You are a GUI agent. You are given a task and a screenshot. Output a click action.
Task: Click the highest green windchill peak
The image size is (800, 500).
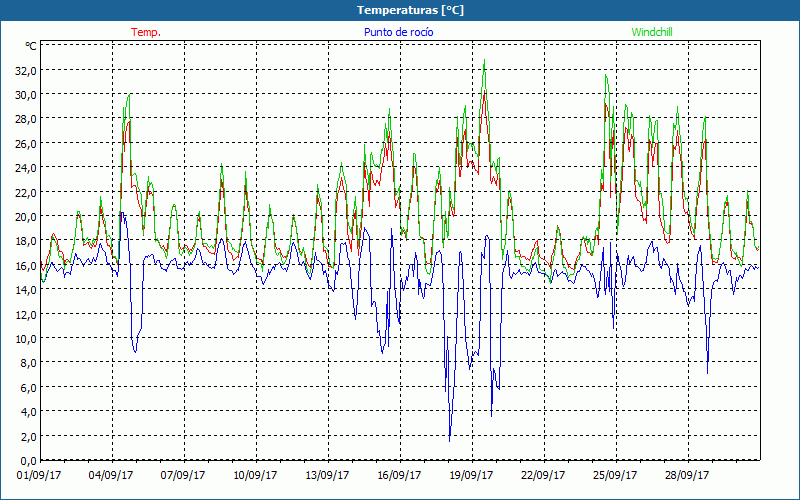(484, 60)
